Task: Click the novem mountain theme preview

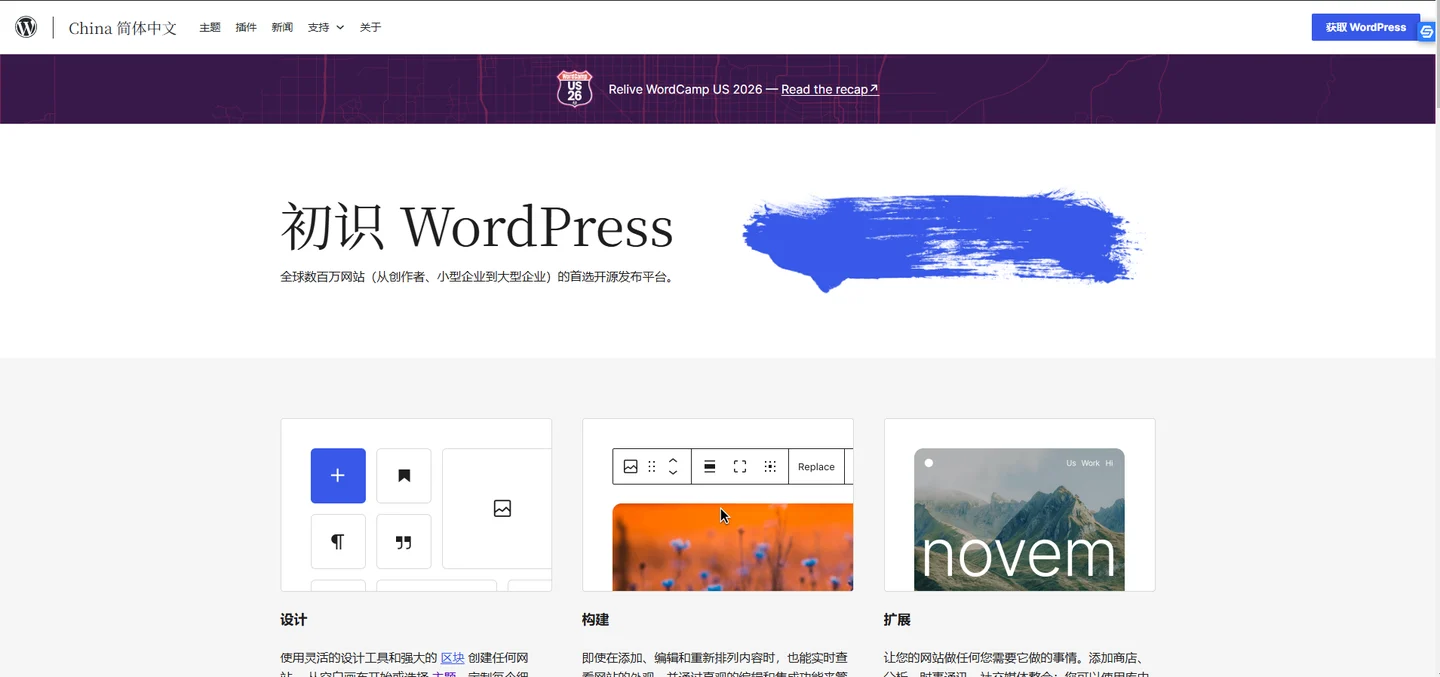Action: tap(1019, 520)
